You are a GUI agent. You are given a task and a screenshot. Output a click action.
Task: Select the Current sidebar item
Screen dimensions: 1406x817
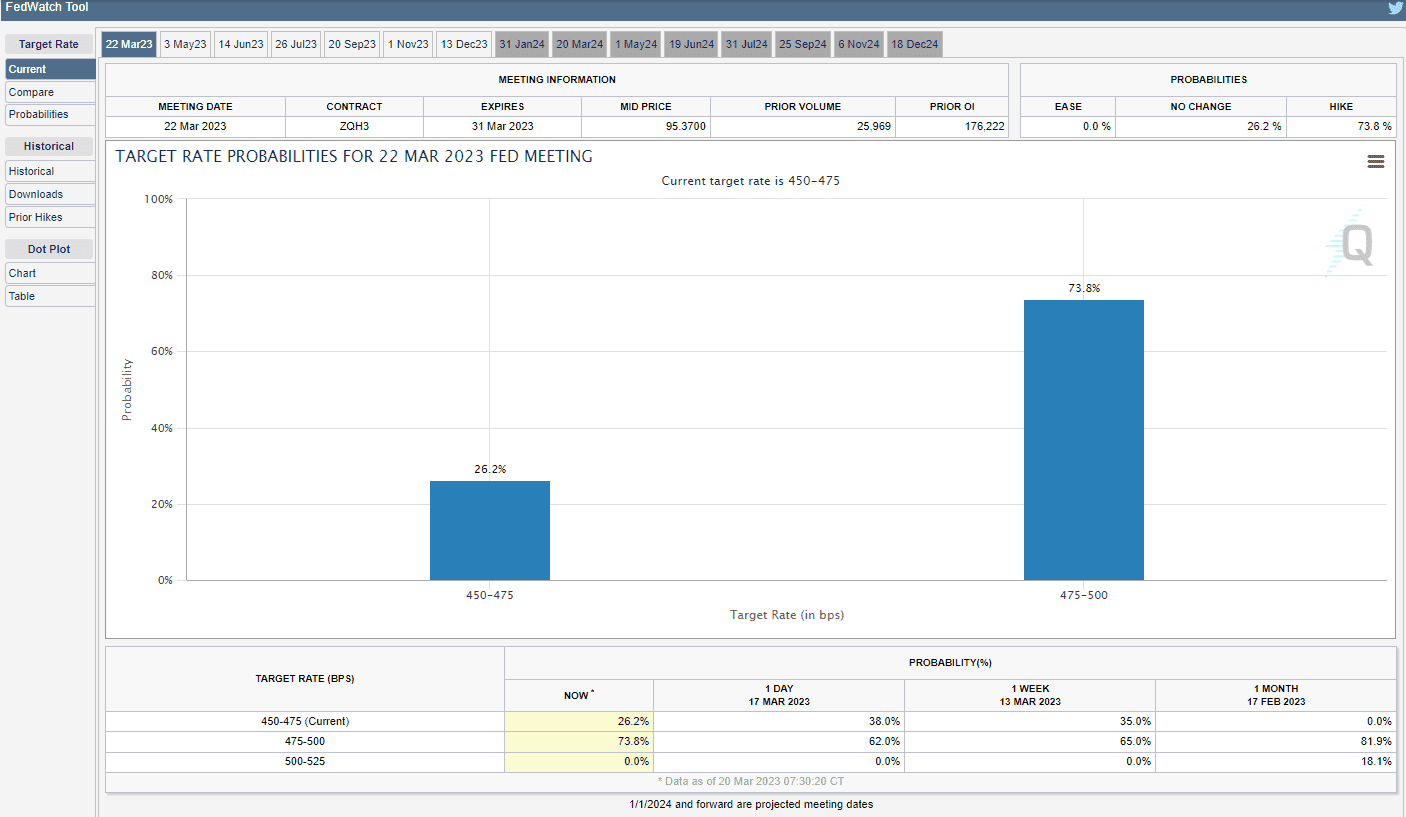point(50,70)
